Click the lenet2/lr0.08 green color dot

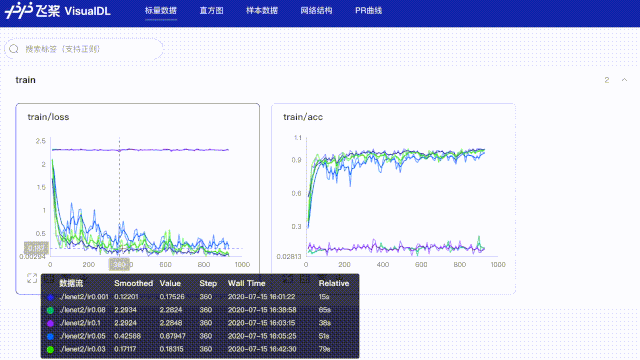(50, 310)
